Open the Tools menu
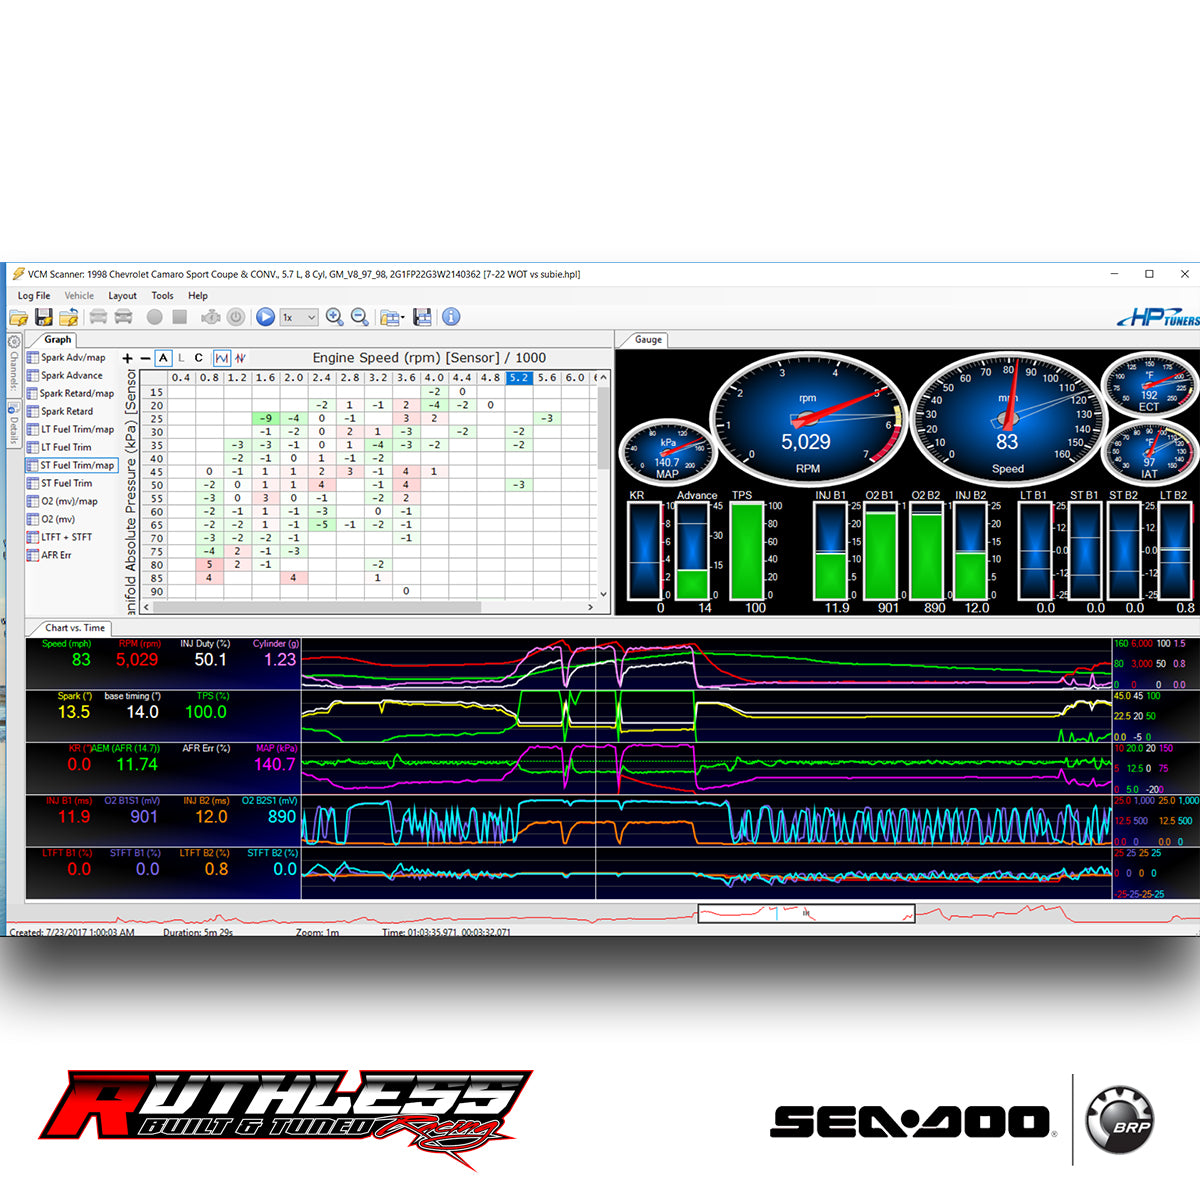 point(162,295)
